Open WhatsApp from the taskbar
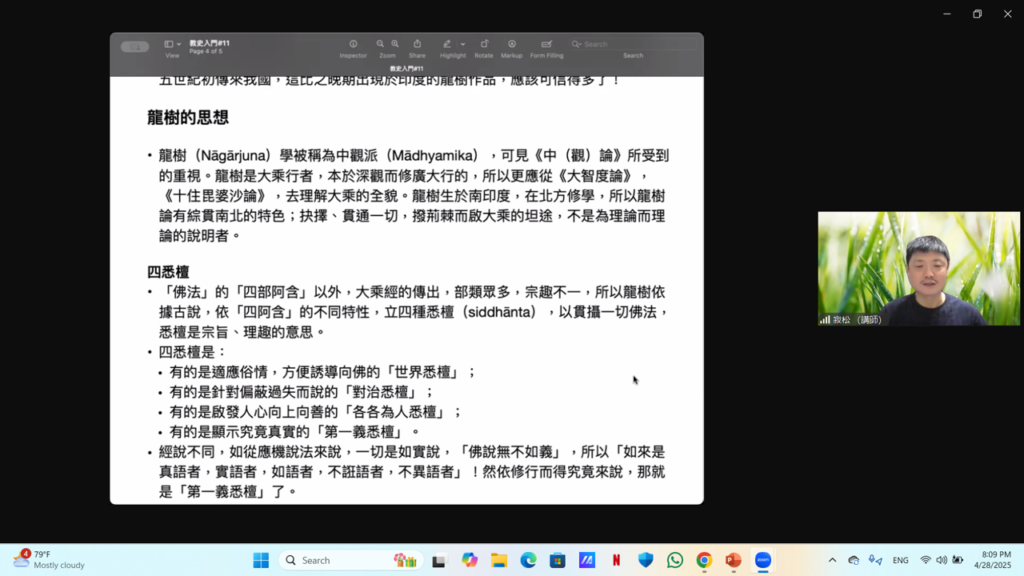 (x=675, y=560)
